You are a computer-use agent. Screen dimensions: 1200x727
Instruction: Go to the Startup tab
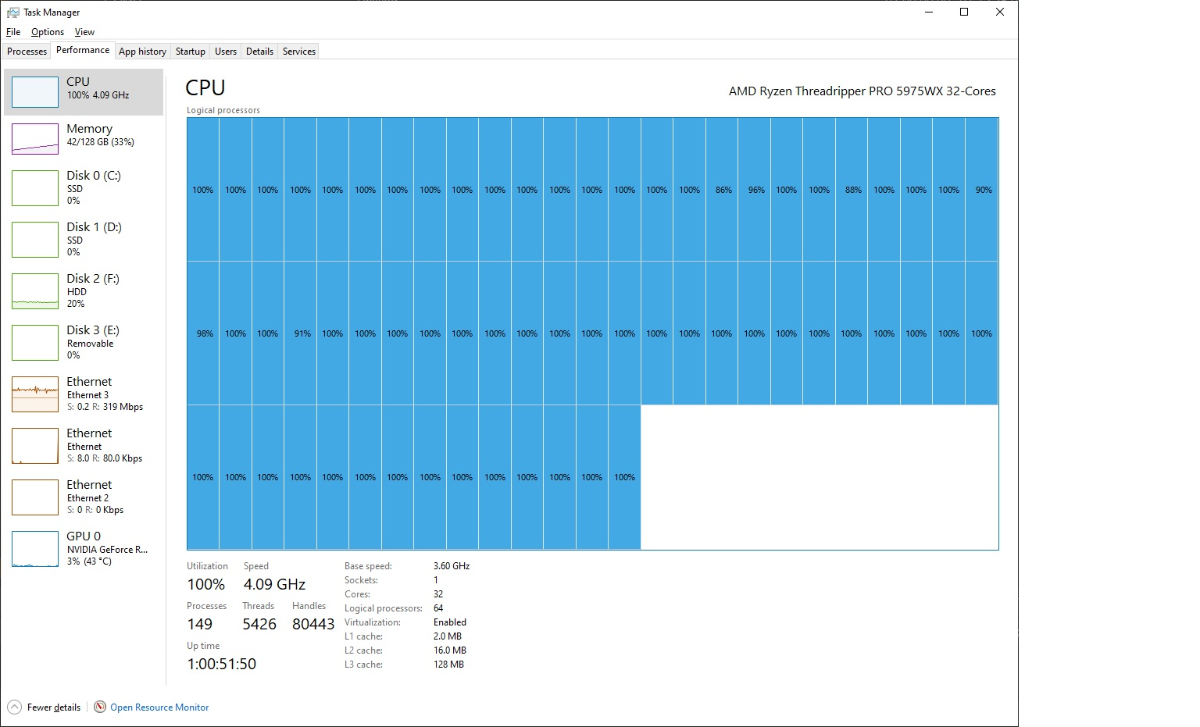[x=190, y=51]
